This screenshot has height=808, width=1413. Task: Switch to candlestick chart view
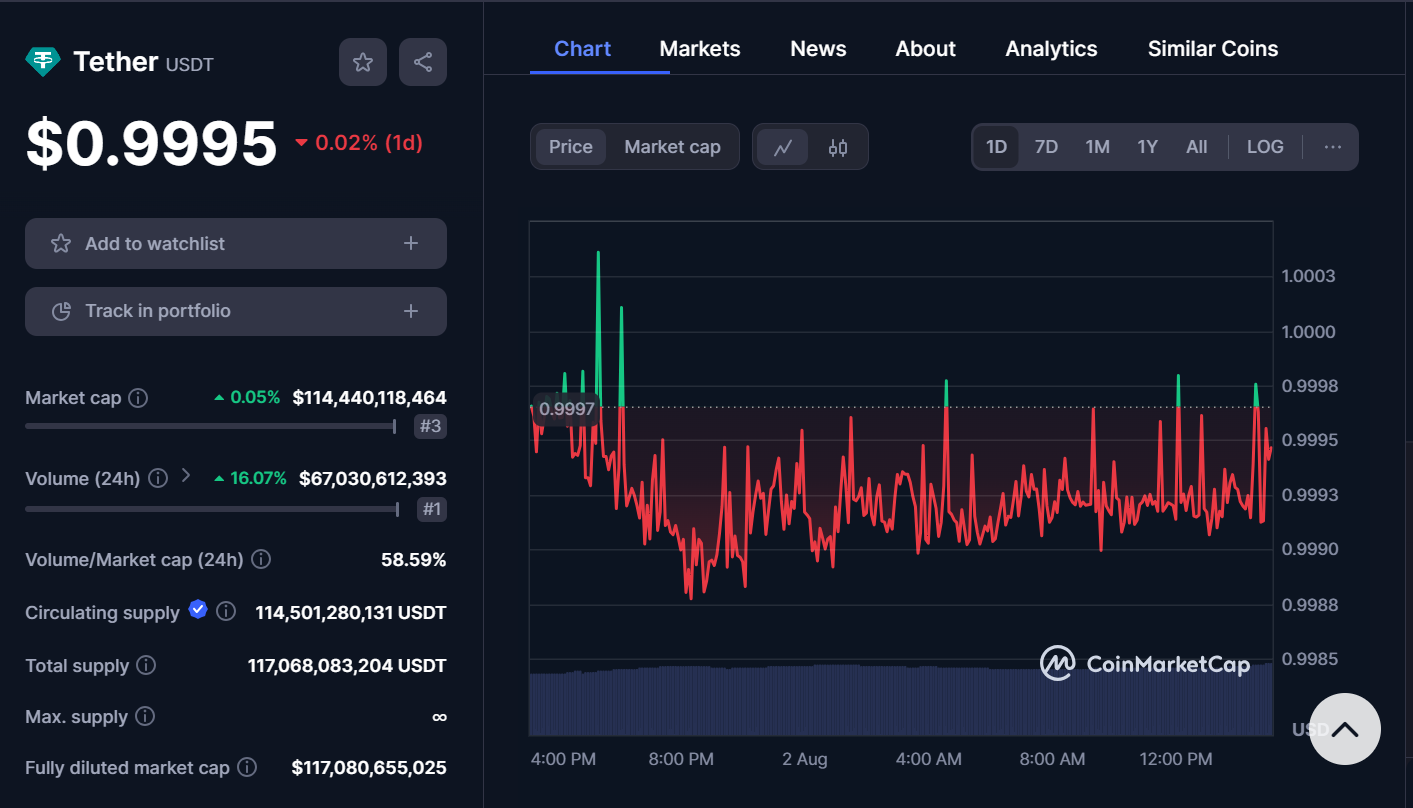(x=838, y=147)
